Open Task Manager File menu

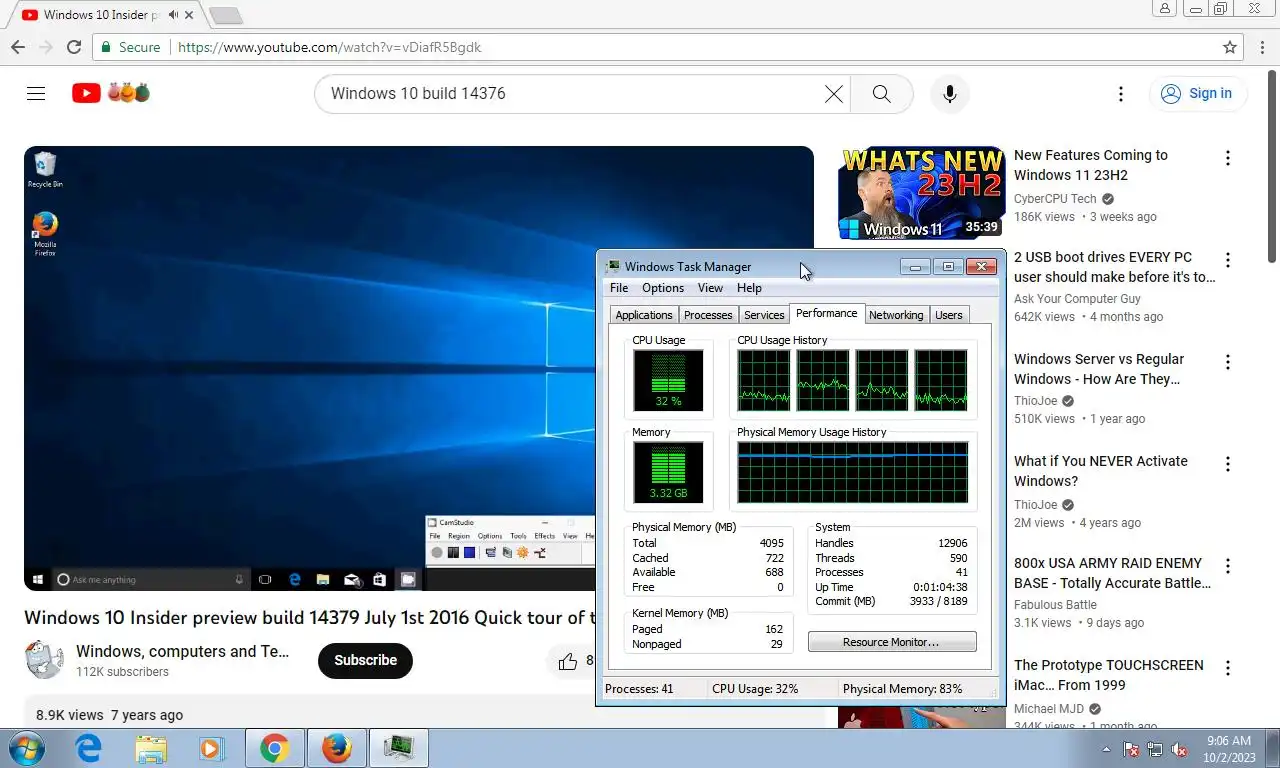(x=619, y=288)
